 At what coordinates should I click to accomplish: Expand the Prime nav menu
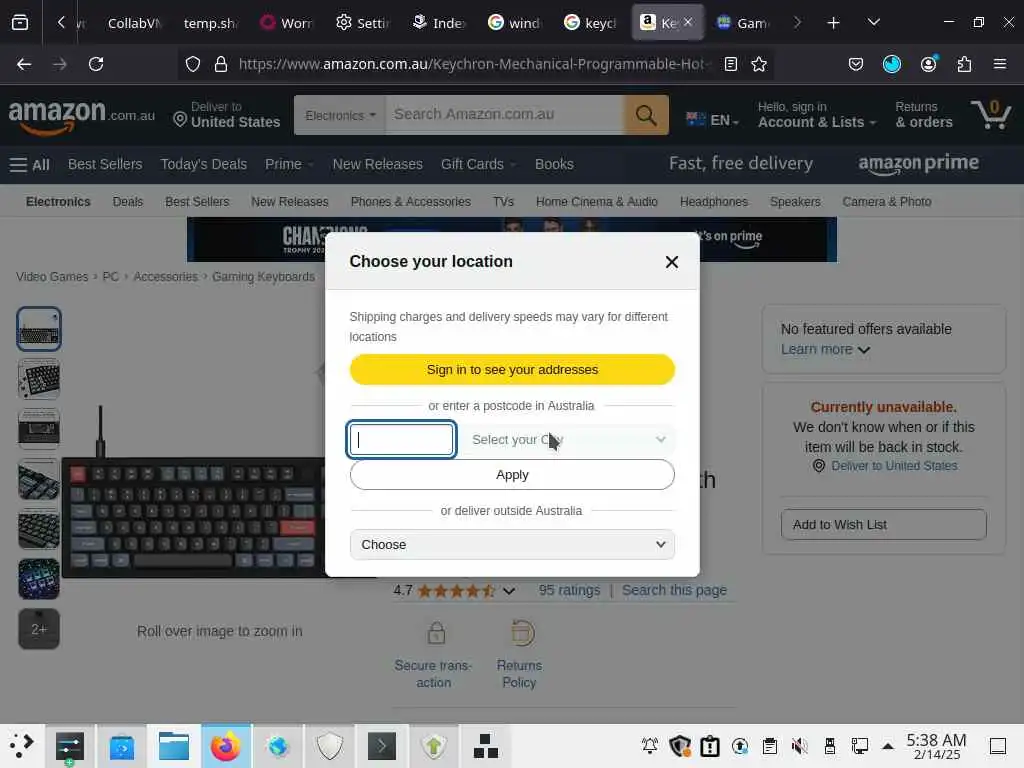click(289, 165)
